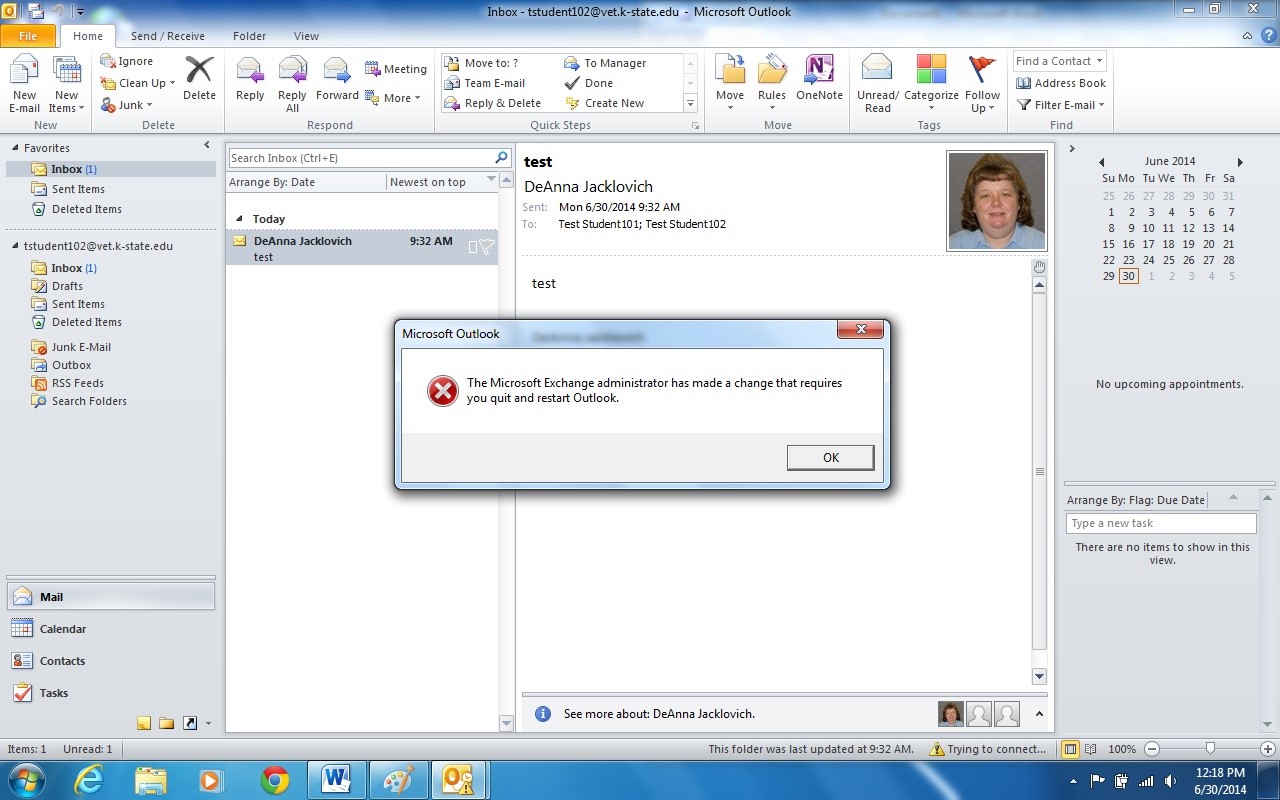Open Contacts in navigation pane
Screen dimensions: 1280x800
pyautogui.click(x=110, y=661)
